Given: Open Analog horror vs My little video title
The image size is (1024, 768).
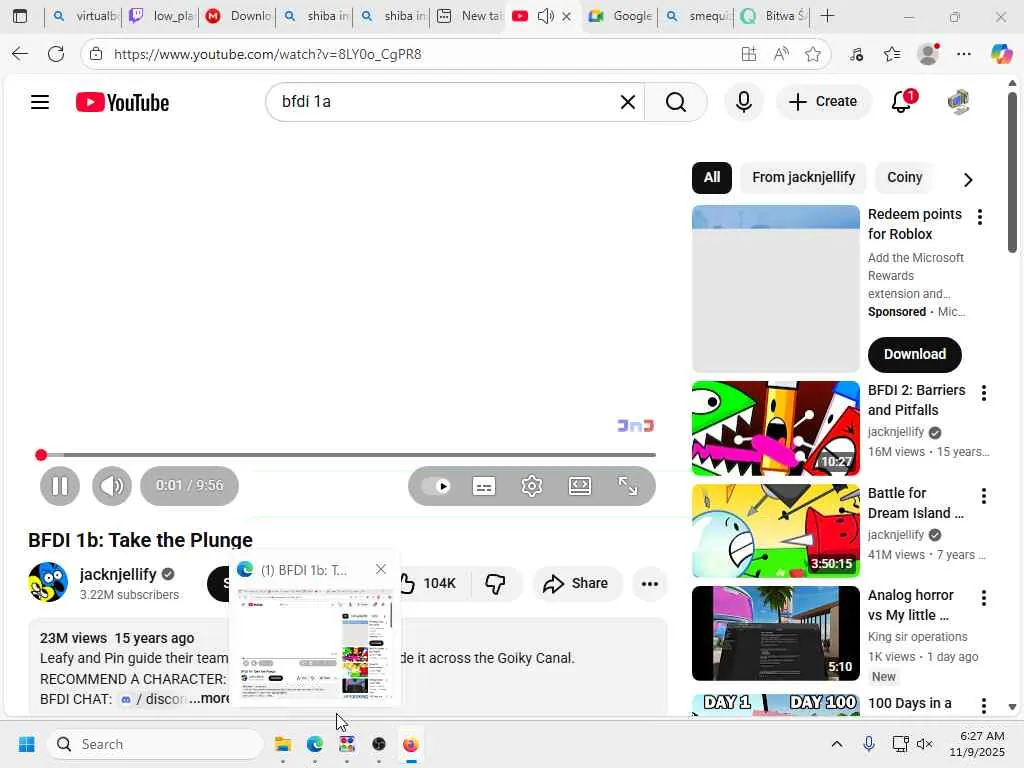Looking at the screenshot, I should pyautogui.click(x=910, y=605).
